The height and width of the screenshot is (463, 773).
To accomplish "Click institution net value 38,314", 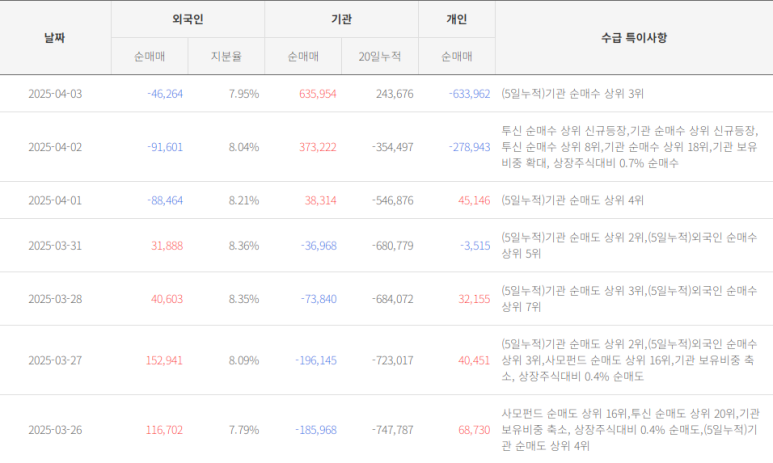I will [x=320, y=200].
